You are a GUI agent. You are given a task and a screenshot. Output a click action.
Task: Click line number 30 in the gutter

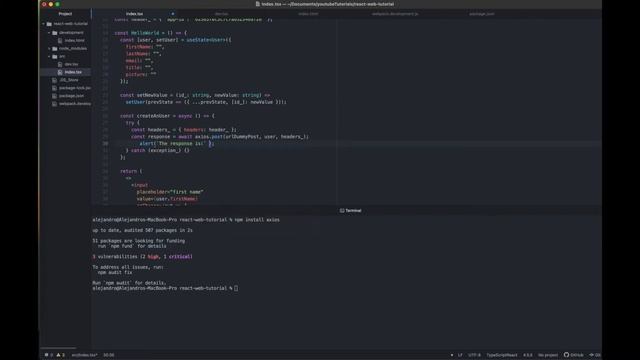pyautogui.click(x=105, y=144)
